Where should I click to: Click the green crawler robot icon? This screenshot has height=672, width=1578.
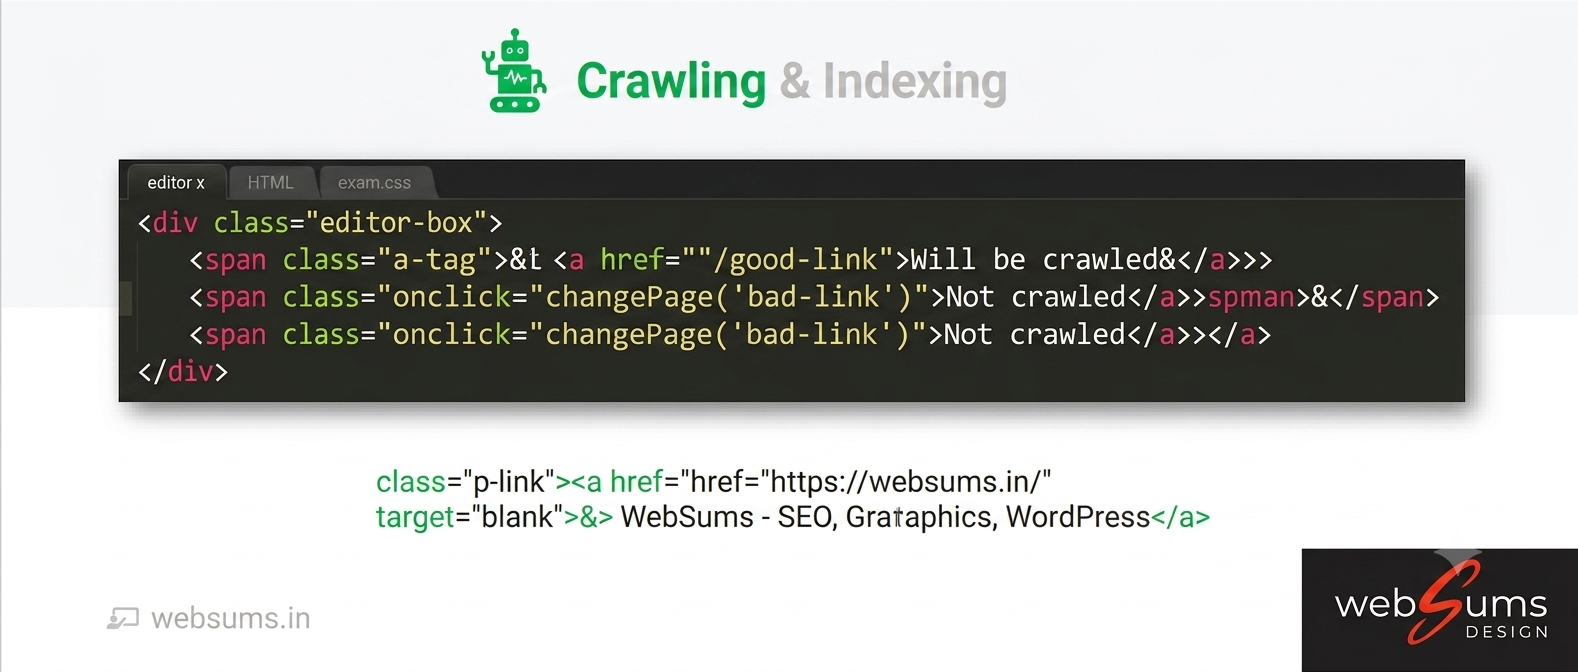click(x=514, y=70)
